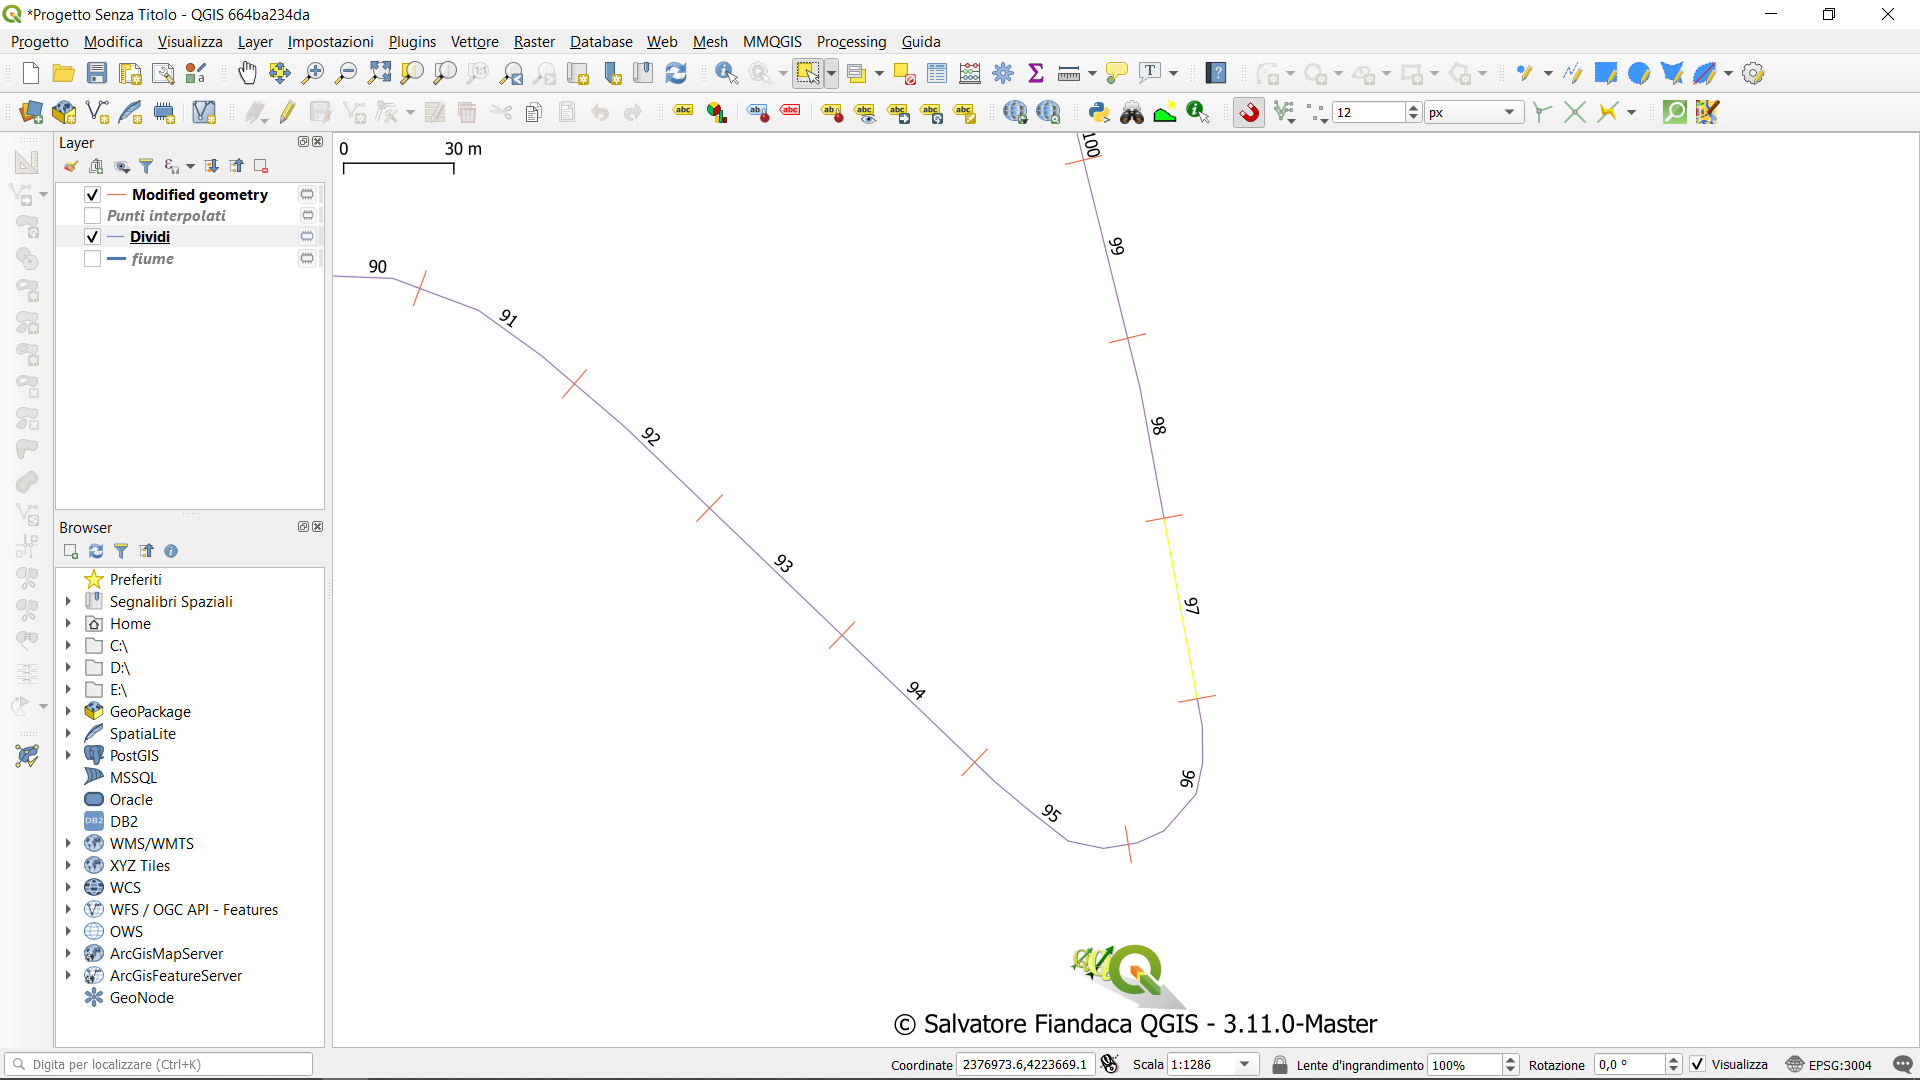
Task: Open the attribute table icon
Action: click(937, 73)
